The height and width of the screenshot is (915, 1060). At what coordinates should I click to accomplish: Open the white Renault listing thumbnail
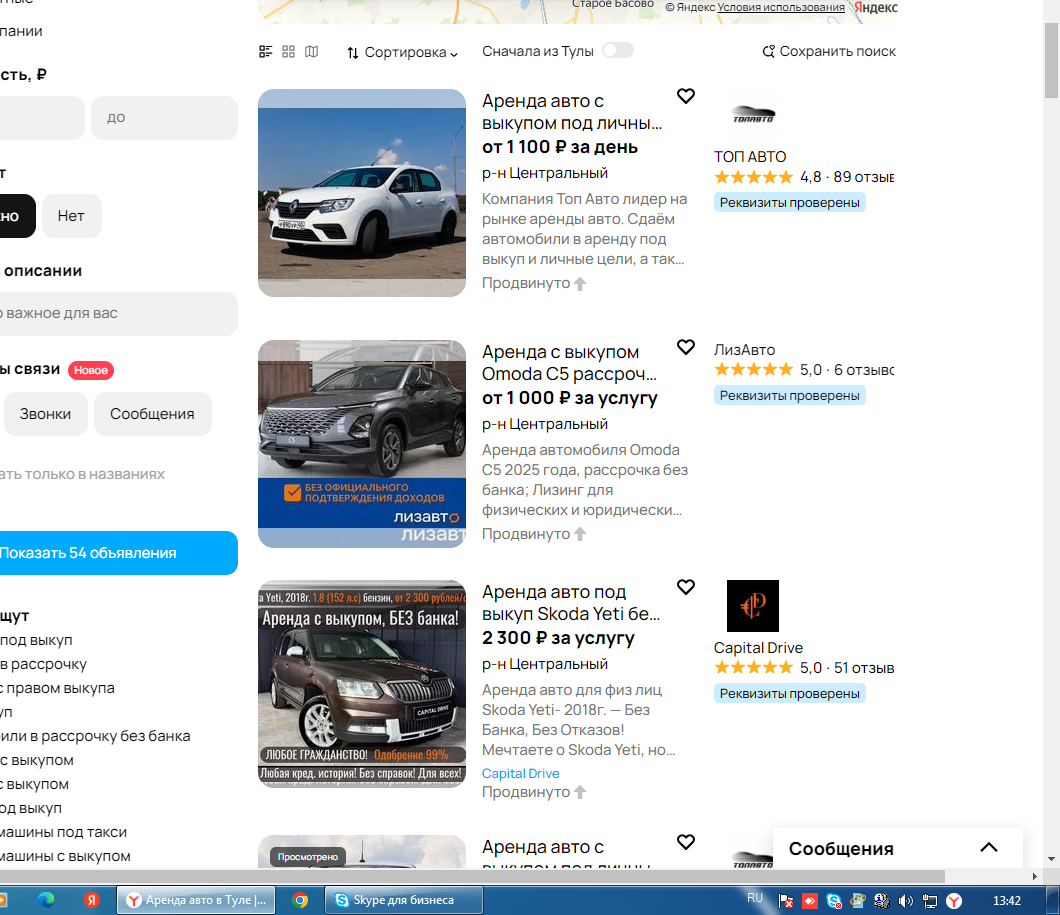pos(362,193)
